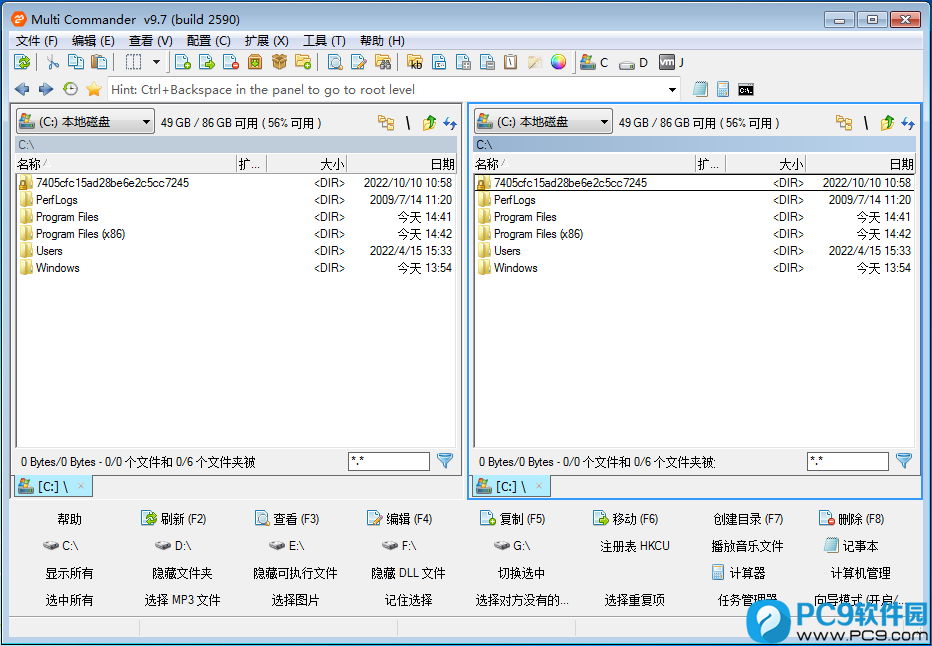Click left panel go-up green arrow icon
Screen dimensions: 932x646
[429, 122]
